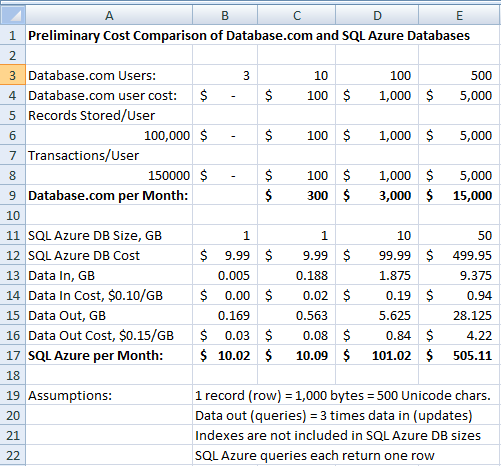Click the 10.09 monthly total cell
This screenshot has width=501, height=466.
coord(296,355)
